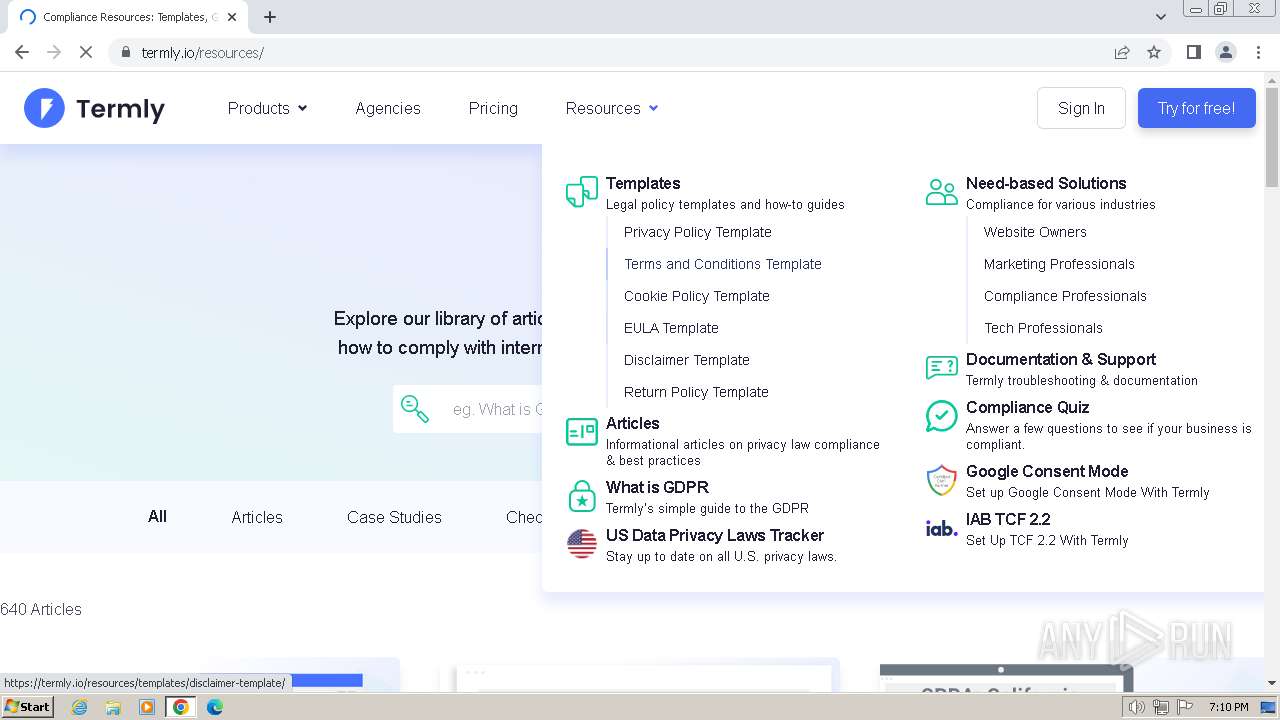Open the Marketing Professionals link
1280x720 pixels.
coord(1059,264)
